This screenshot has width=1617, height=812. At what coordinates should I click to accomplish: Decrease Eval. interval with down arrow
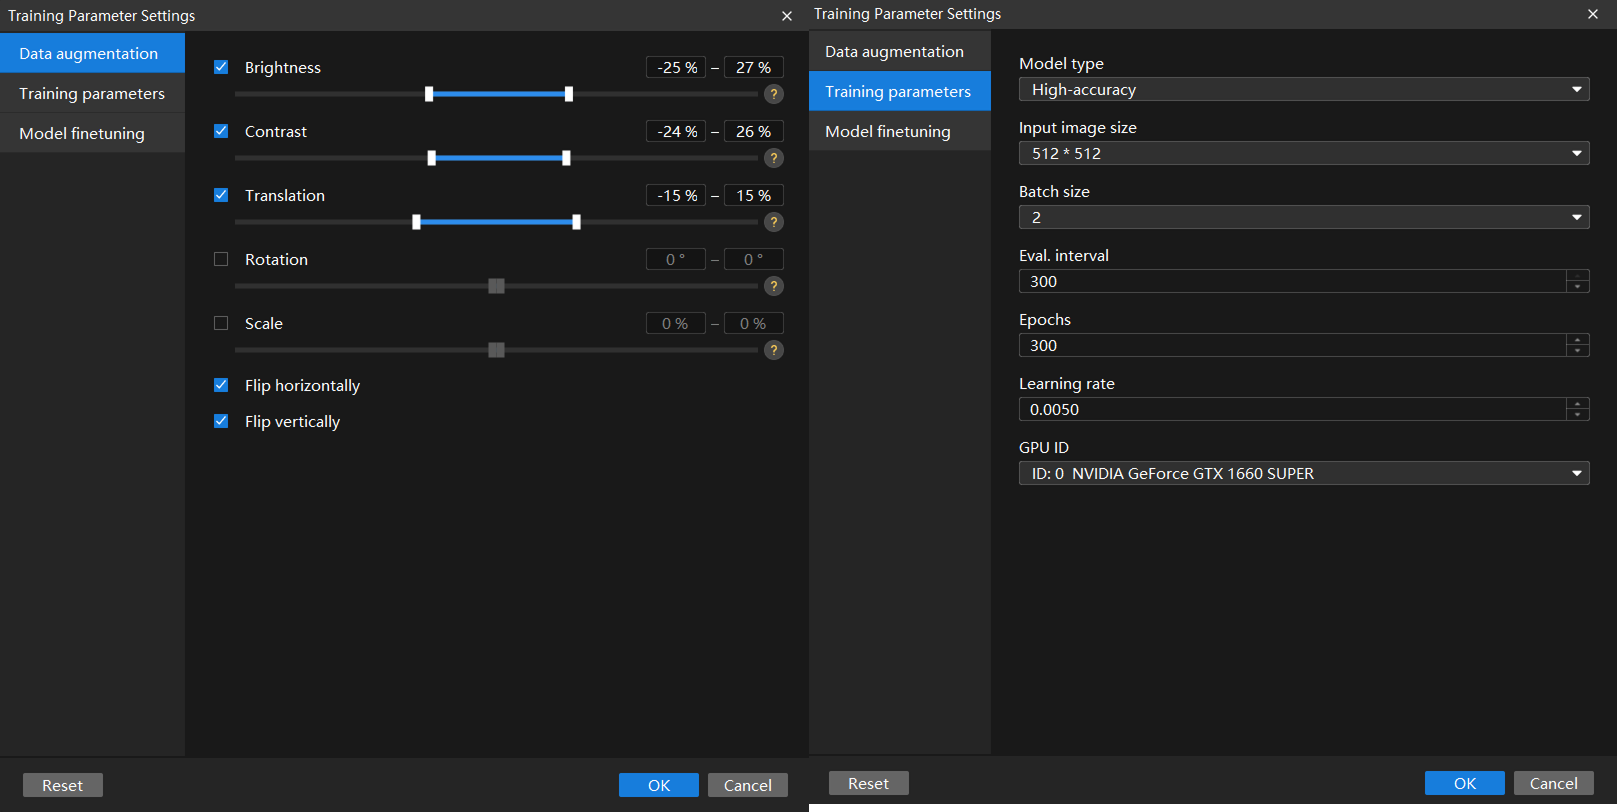pyautogui.click(x=1578, y=287)
